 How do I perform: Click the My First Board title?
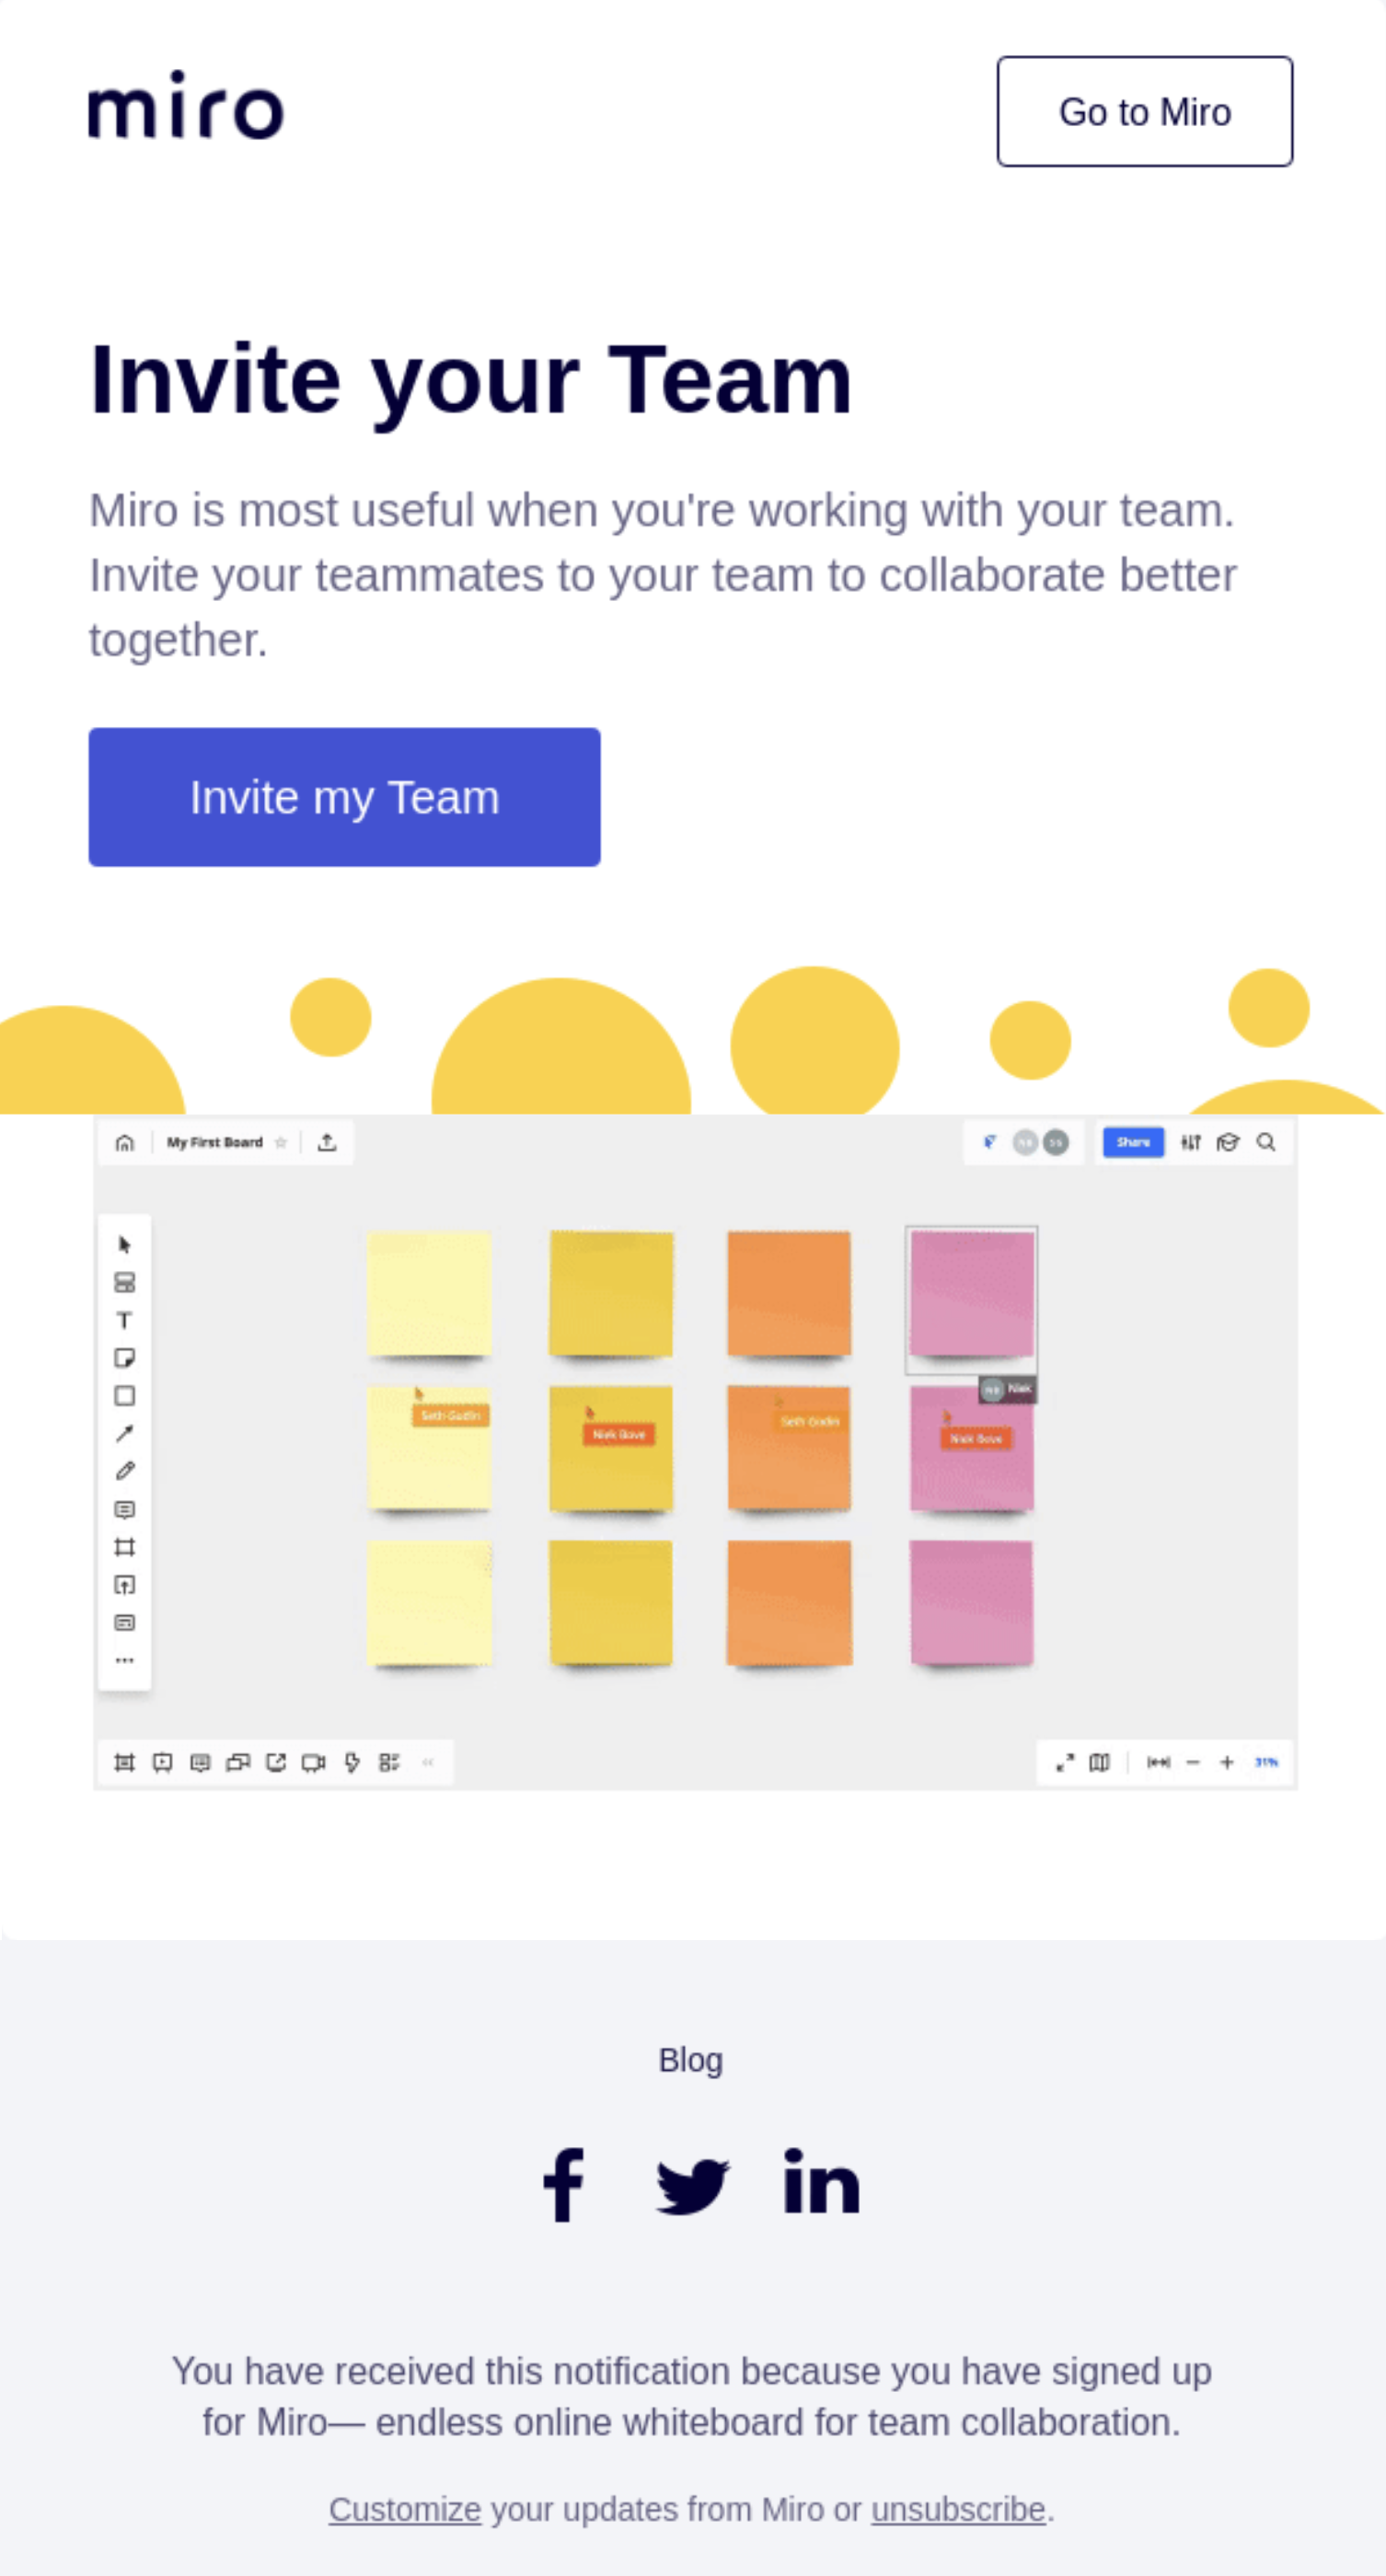tap(215, 1141)
